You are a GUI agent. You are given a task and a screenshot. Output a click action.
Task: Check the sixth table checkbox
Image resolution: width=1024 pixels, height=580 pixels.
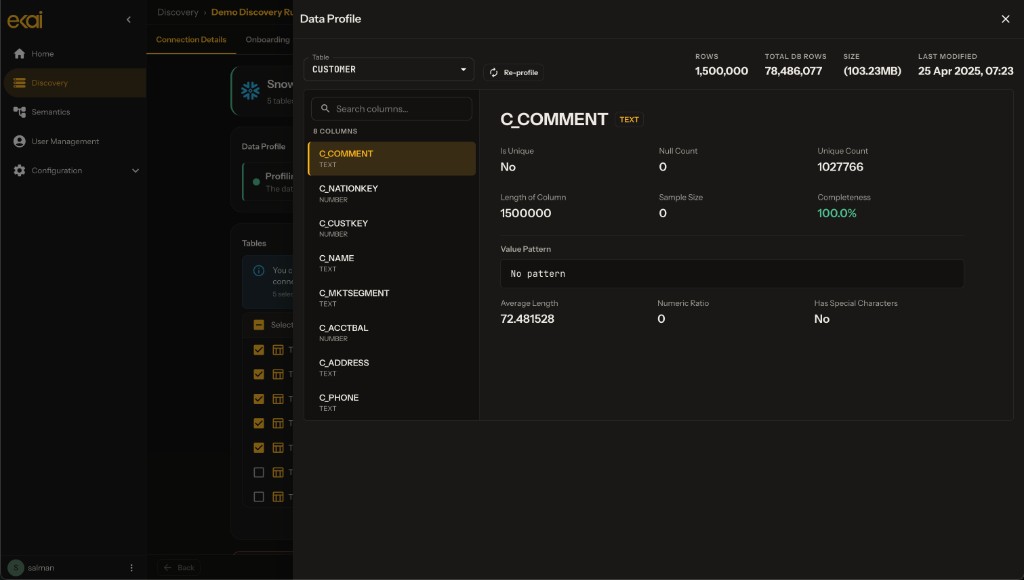click(x=259, y=472)
